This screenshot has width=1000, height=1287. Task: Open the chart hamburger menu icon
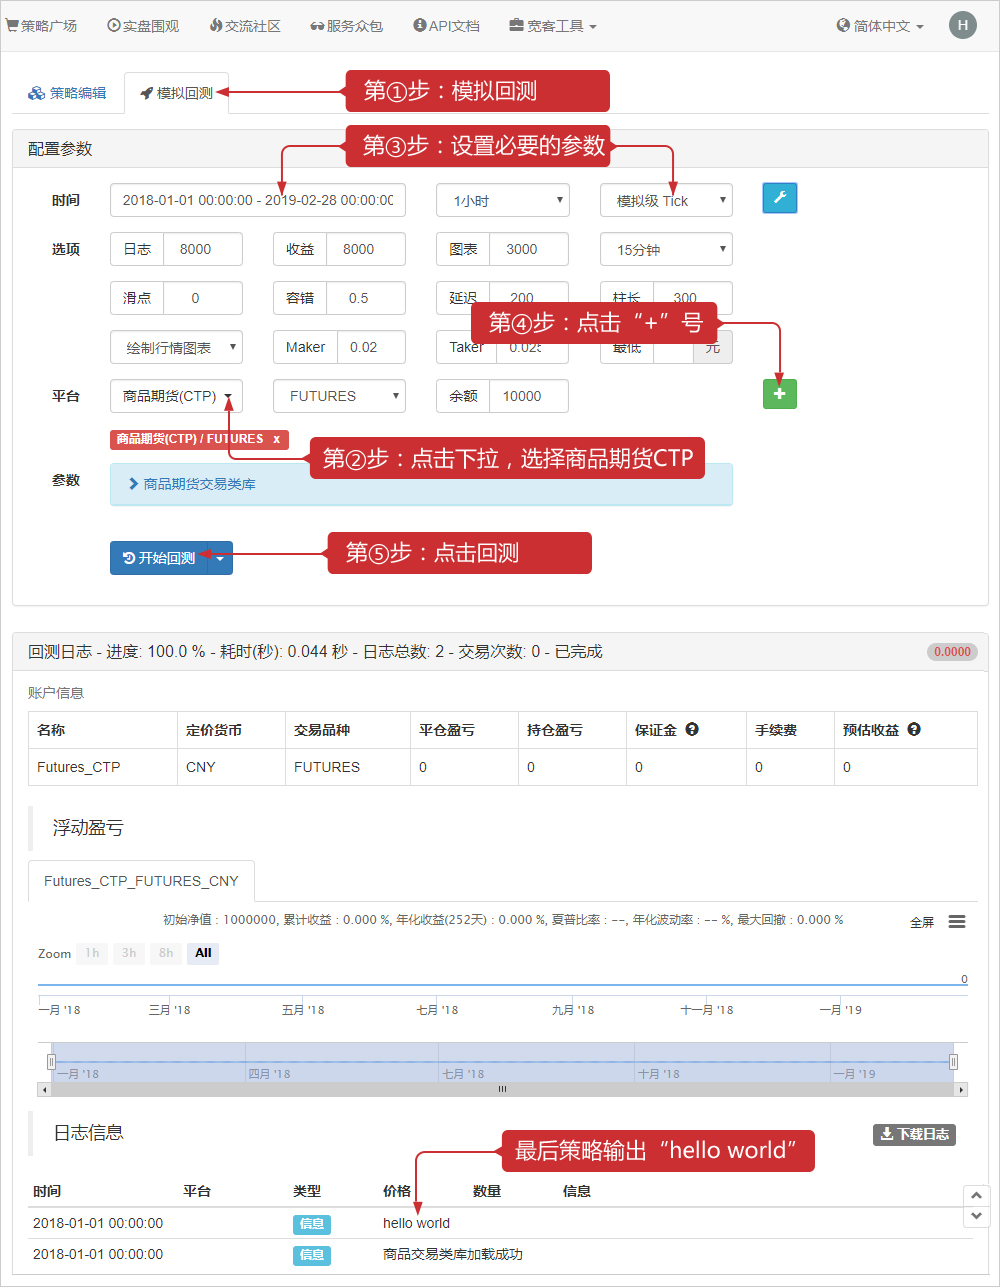tap(957, 922)
